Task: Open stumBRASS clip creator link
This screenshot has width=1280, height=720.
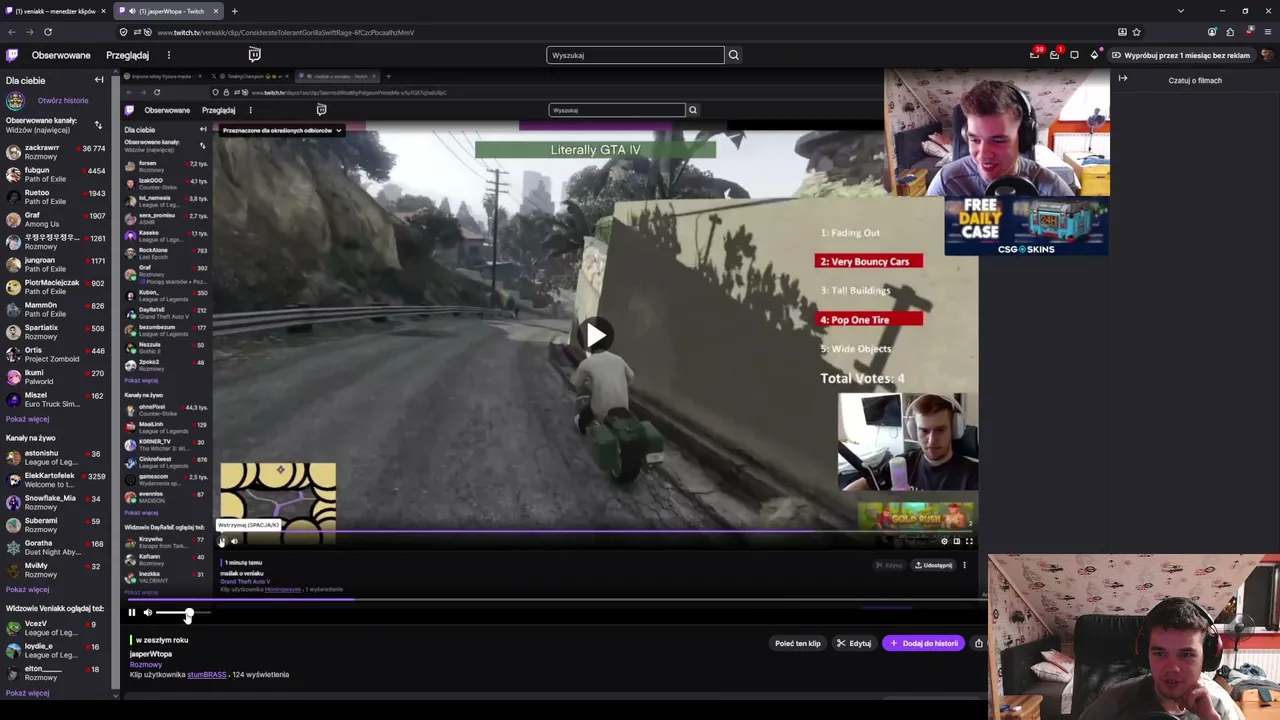Action: click(207, 675)
